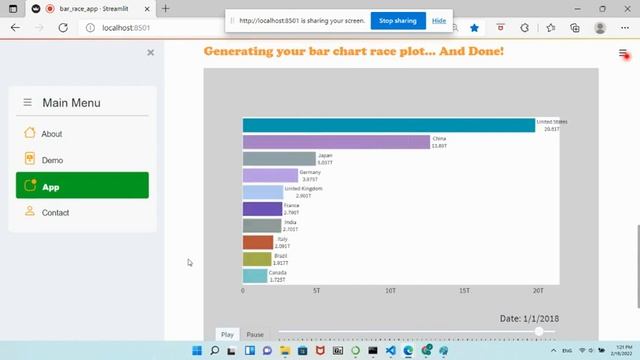Image resolution: width=640 pixels, height=360 pixels.
Task: Click the taskbar clock and date
Action: click(622, 350)
